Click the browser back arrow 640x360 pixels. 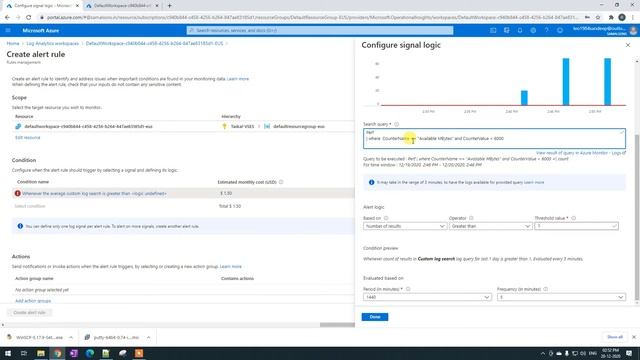[x=7, y=18]
